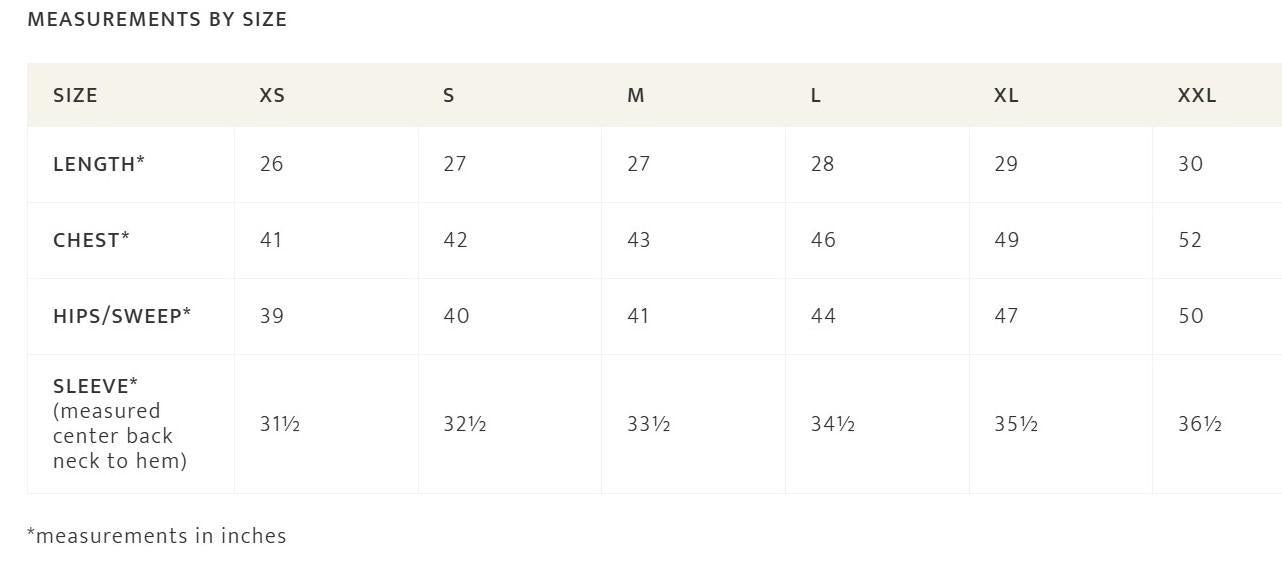Click the SLEEVE* row label
The width and height of the screenshot is (1282, 564).
pyautogui.click(x=96, y=386)
